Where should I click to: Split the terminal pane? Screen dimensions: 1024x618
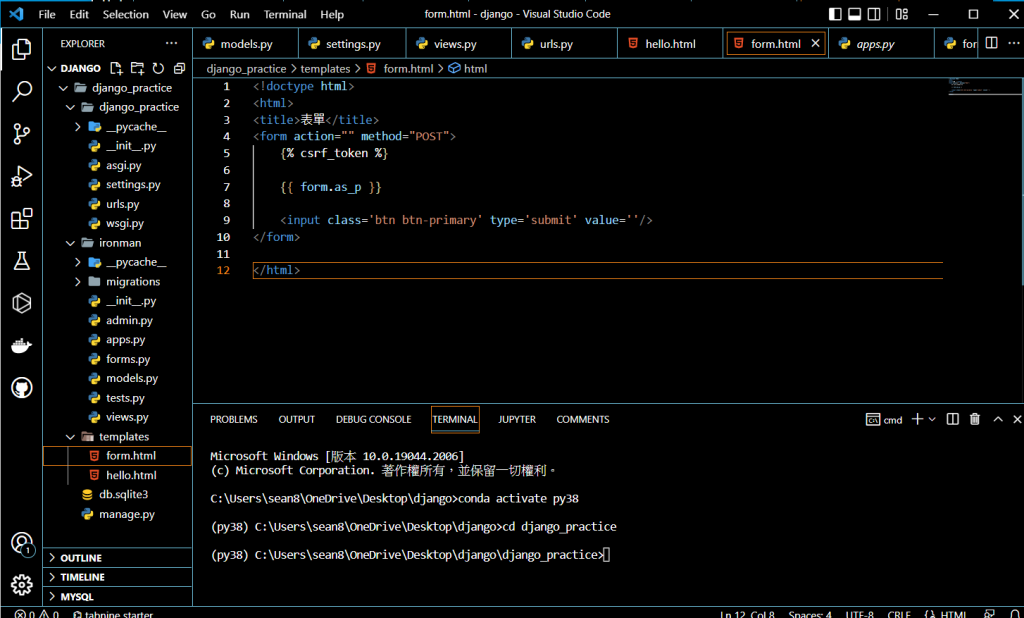coord(953,419)
